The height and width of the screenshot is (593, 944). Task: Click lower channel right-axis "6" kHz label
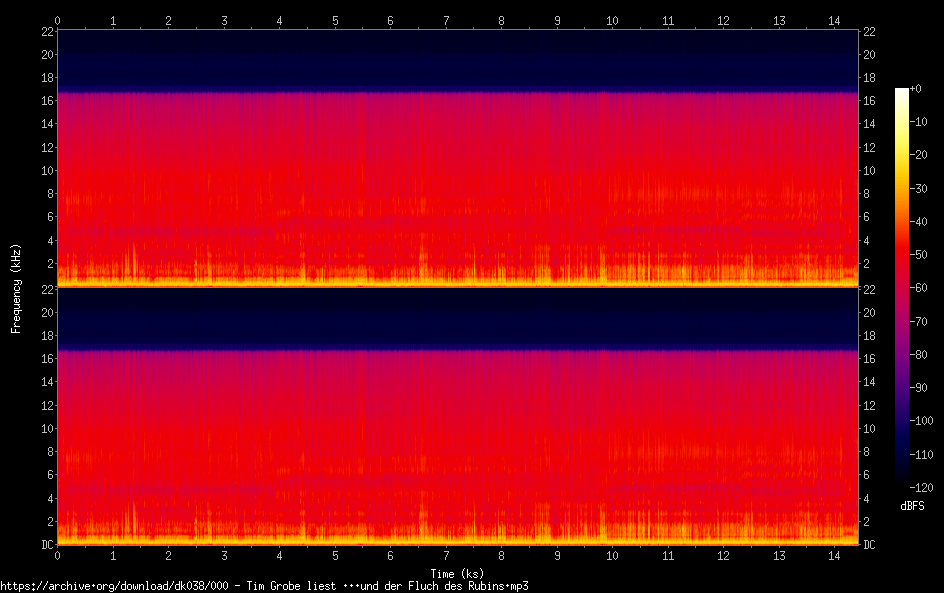[866, 474]
